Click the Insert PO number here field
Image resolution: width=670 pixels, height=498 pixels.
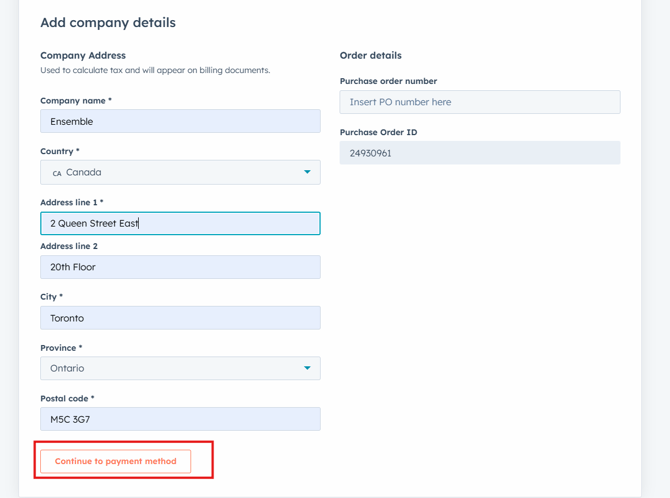pyautogui.click(x=479, y=102)
